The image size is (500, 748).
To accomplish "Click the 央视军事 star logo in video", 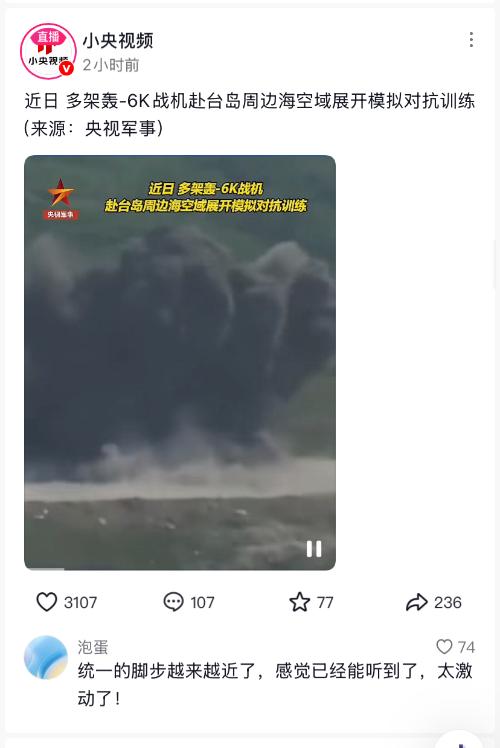I will coord(61,198).
